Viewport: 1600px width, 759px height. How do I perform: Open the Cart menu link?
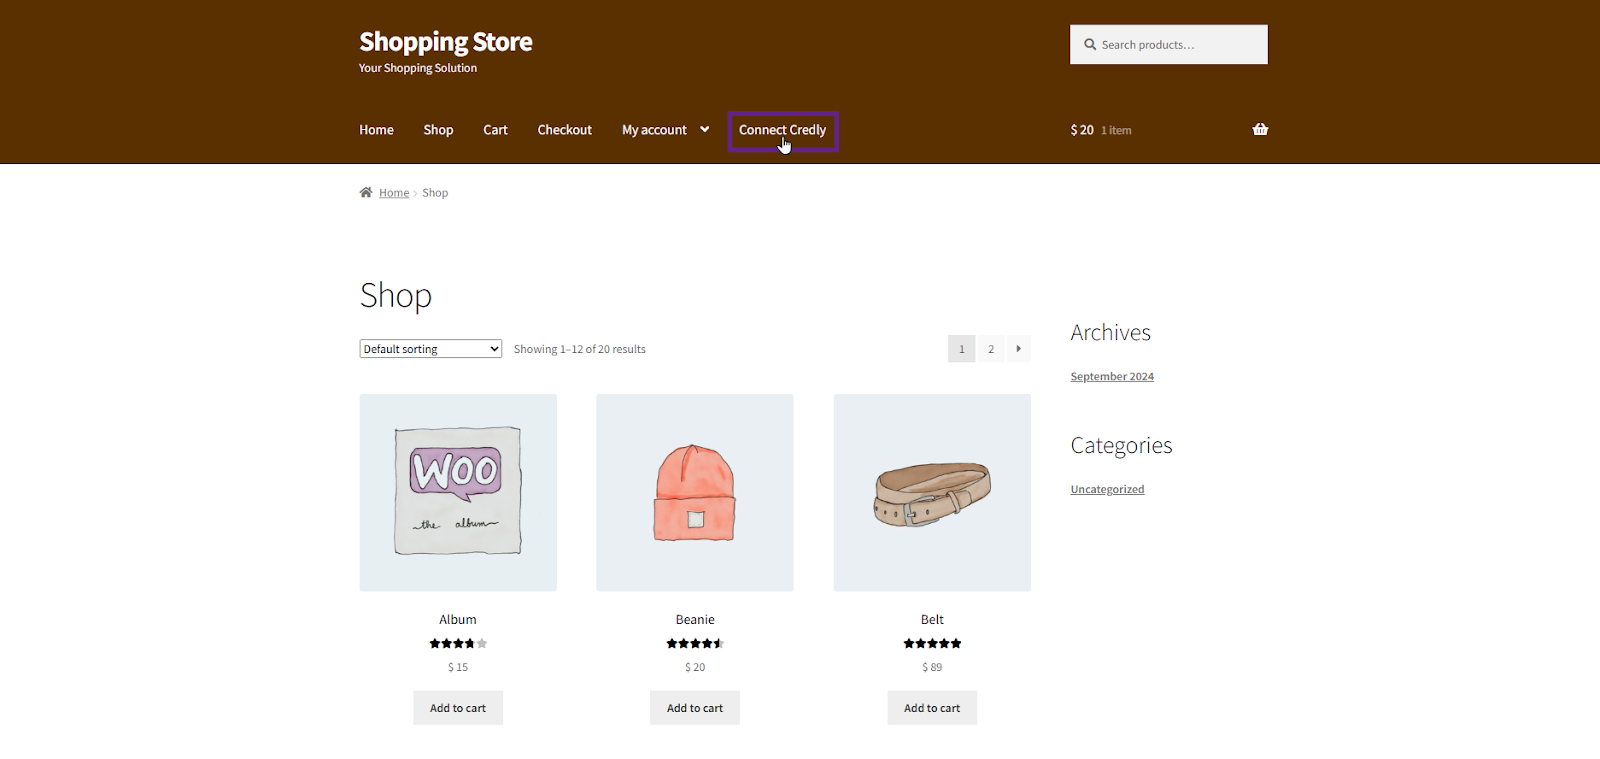(x=495, y=130)
